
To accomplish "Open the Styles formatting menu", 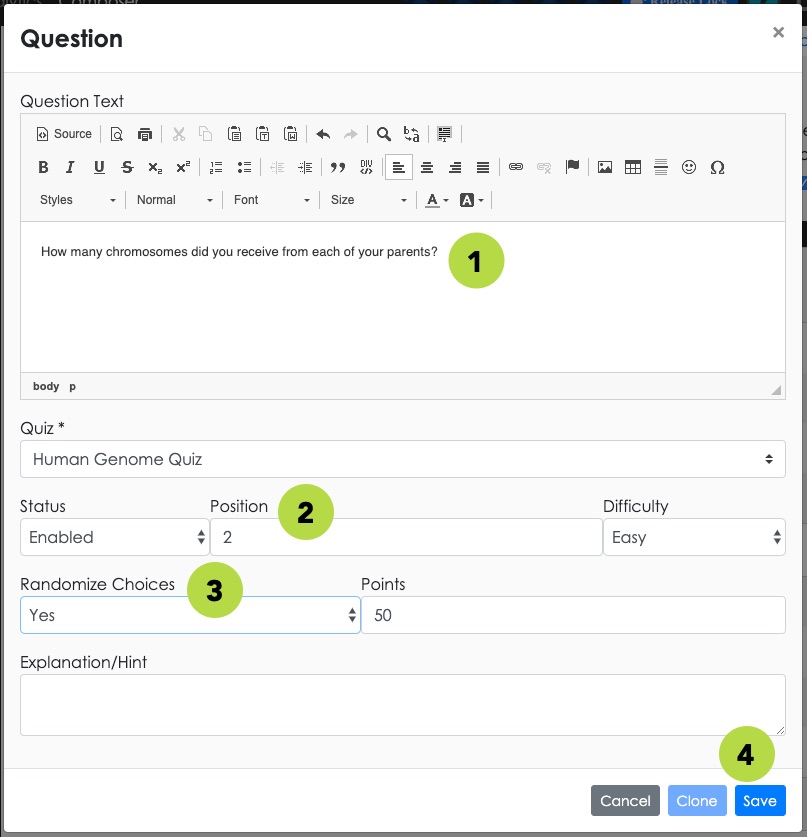I will [x=77, y=200].
